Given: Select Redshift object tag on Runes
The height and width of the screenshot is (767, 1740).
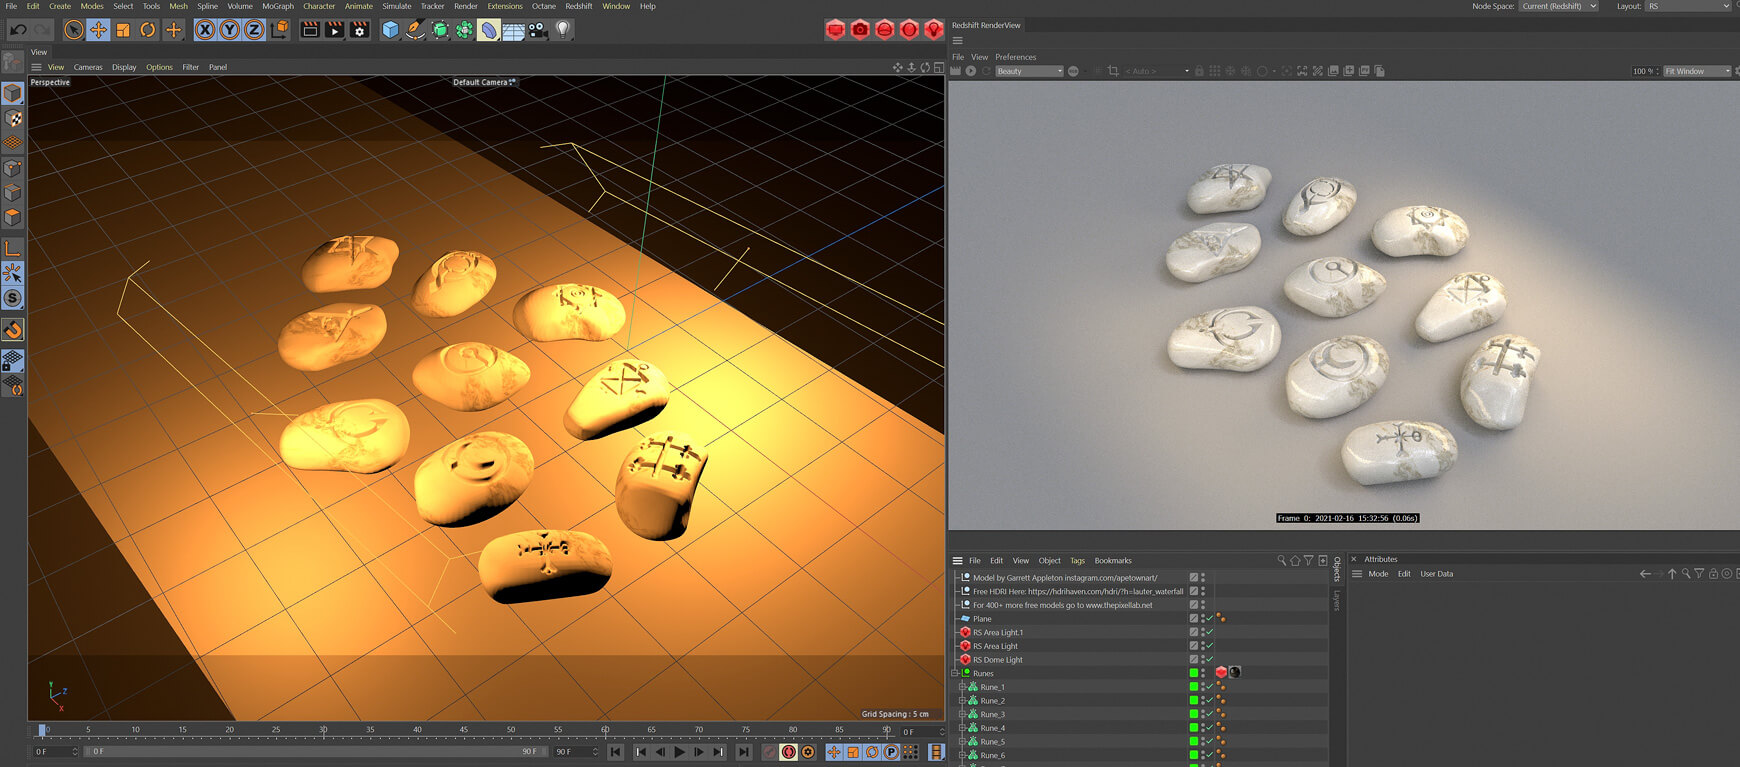Looking at the screenshot, I should [1221, 672].
